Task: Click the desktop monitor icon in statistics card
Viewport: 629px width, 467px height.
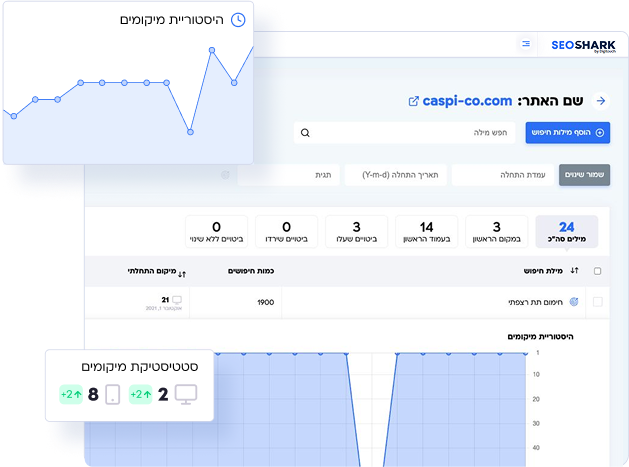Action: pyautogui.click(x=186, y=394)
